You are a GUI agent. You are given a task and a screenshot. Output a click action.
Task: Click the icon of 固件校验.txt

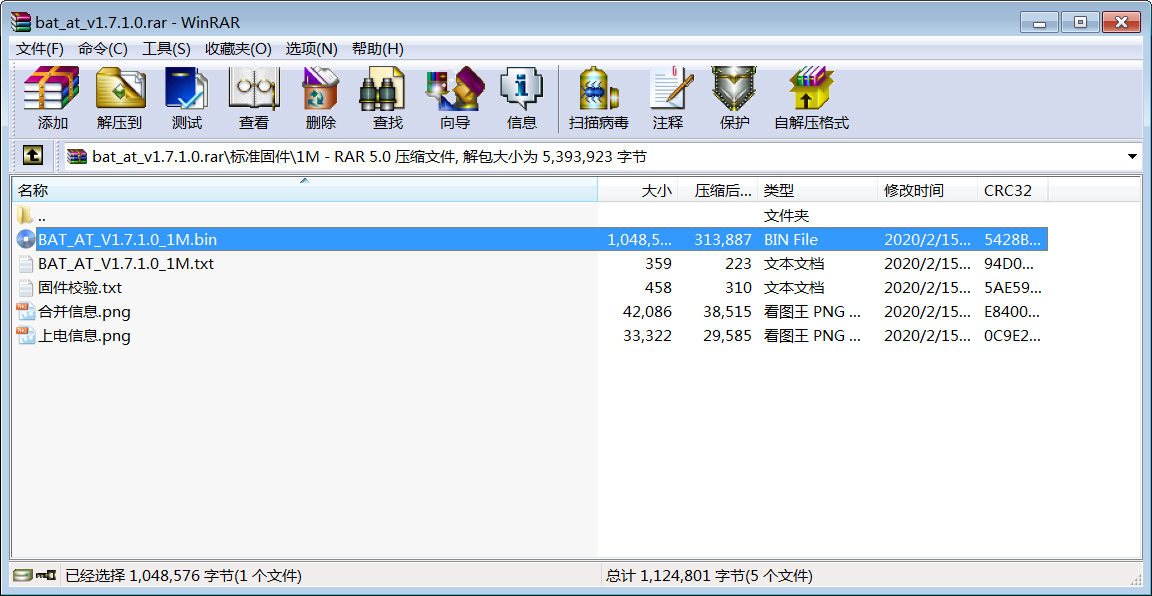click(26, 287)
